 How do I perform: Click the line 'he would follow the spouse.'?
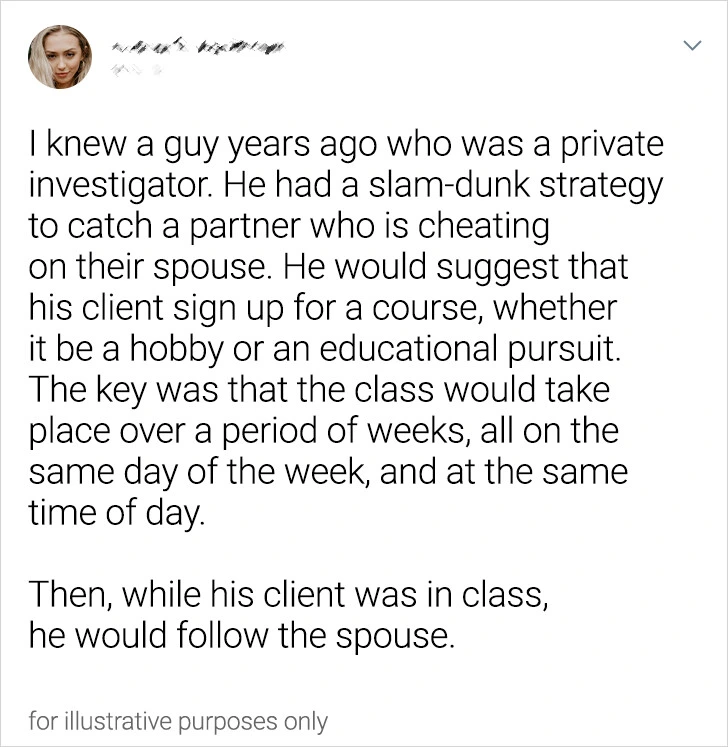[x=242, y=636]
